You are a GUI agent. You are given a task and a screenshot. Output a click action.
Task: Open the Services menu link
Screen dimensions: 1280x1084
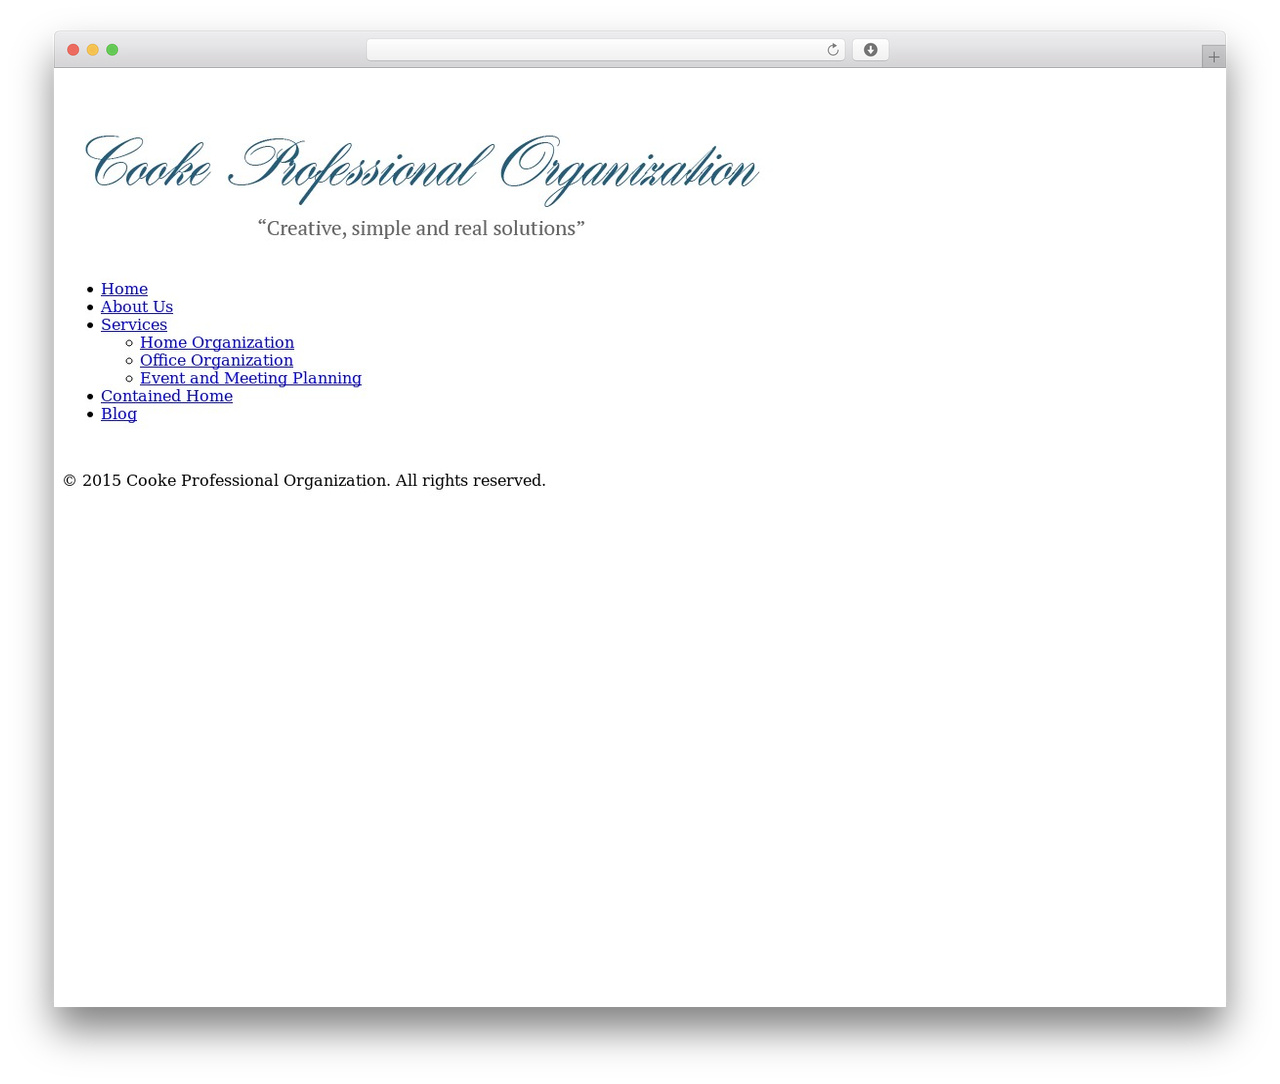pyautogui.click(x=134, y=325)
